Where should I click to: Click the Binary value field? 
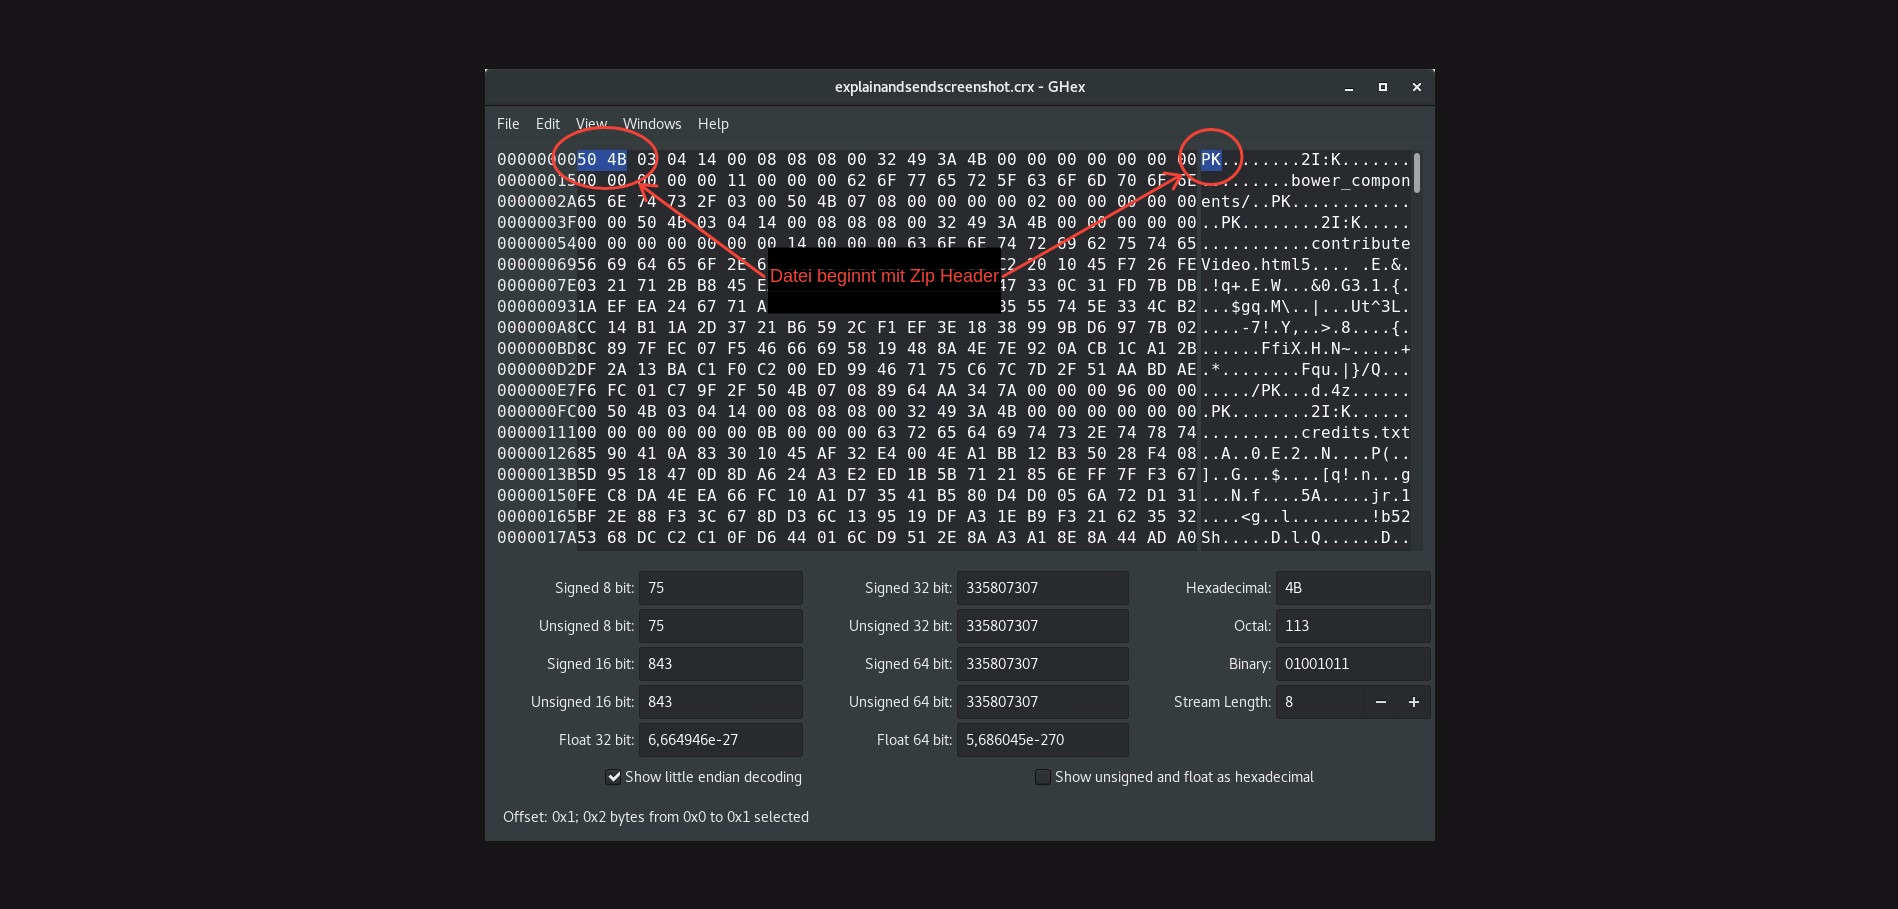tap(1352, 664)
